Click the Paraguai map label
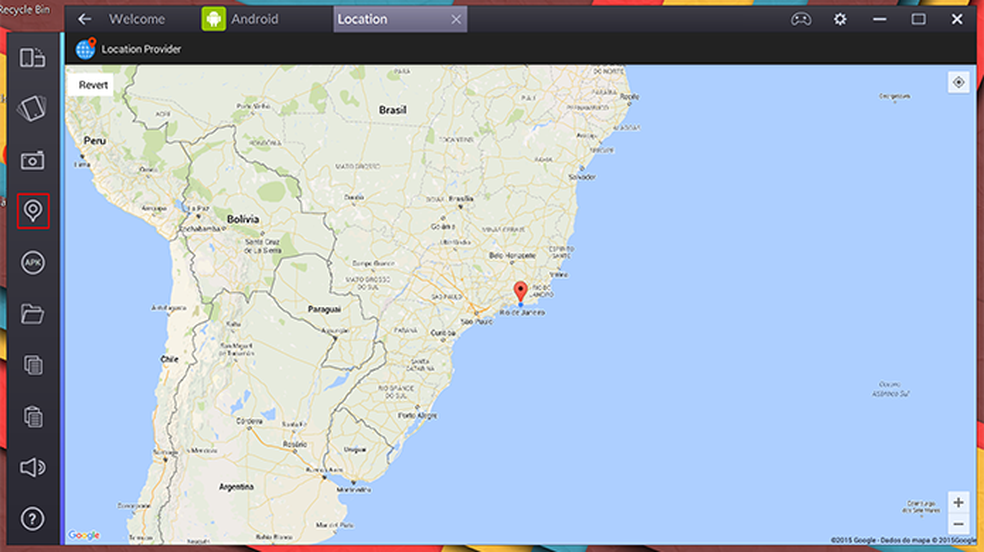This screenshot has width=984, height=552. click(x=324, y=309)
